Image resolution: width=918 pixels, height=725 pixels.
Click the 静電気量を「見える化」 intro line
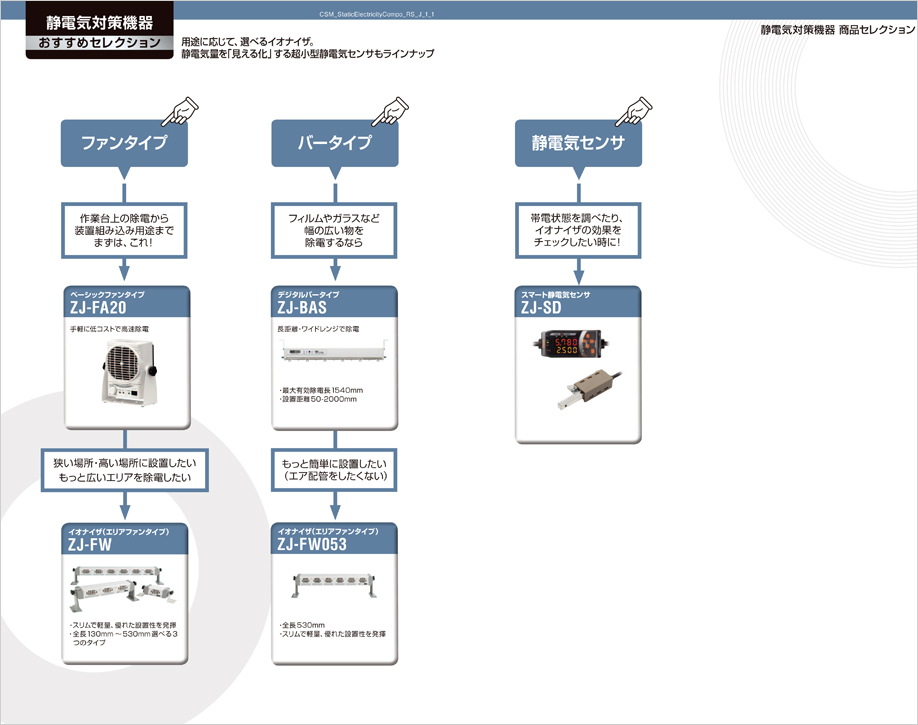click(308, 54)
